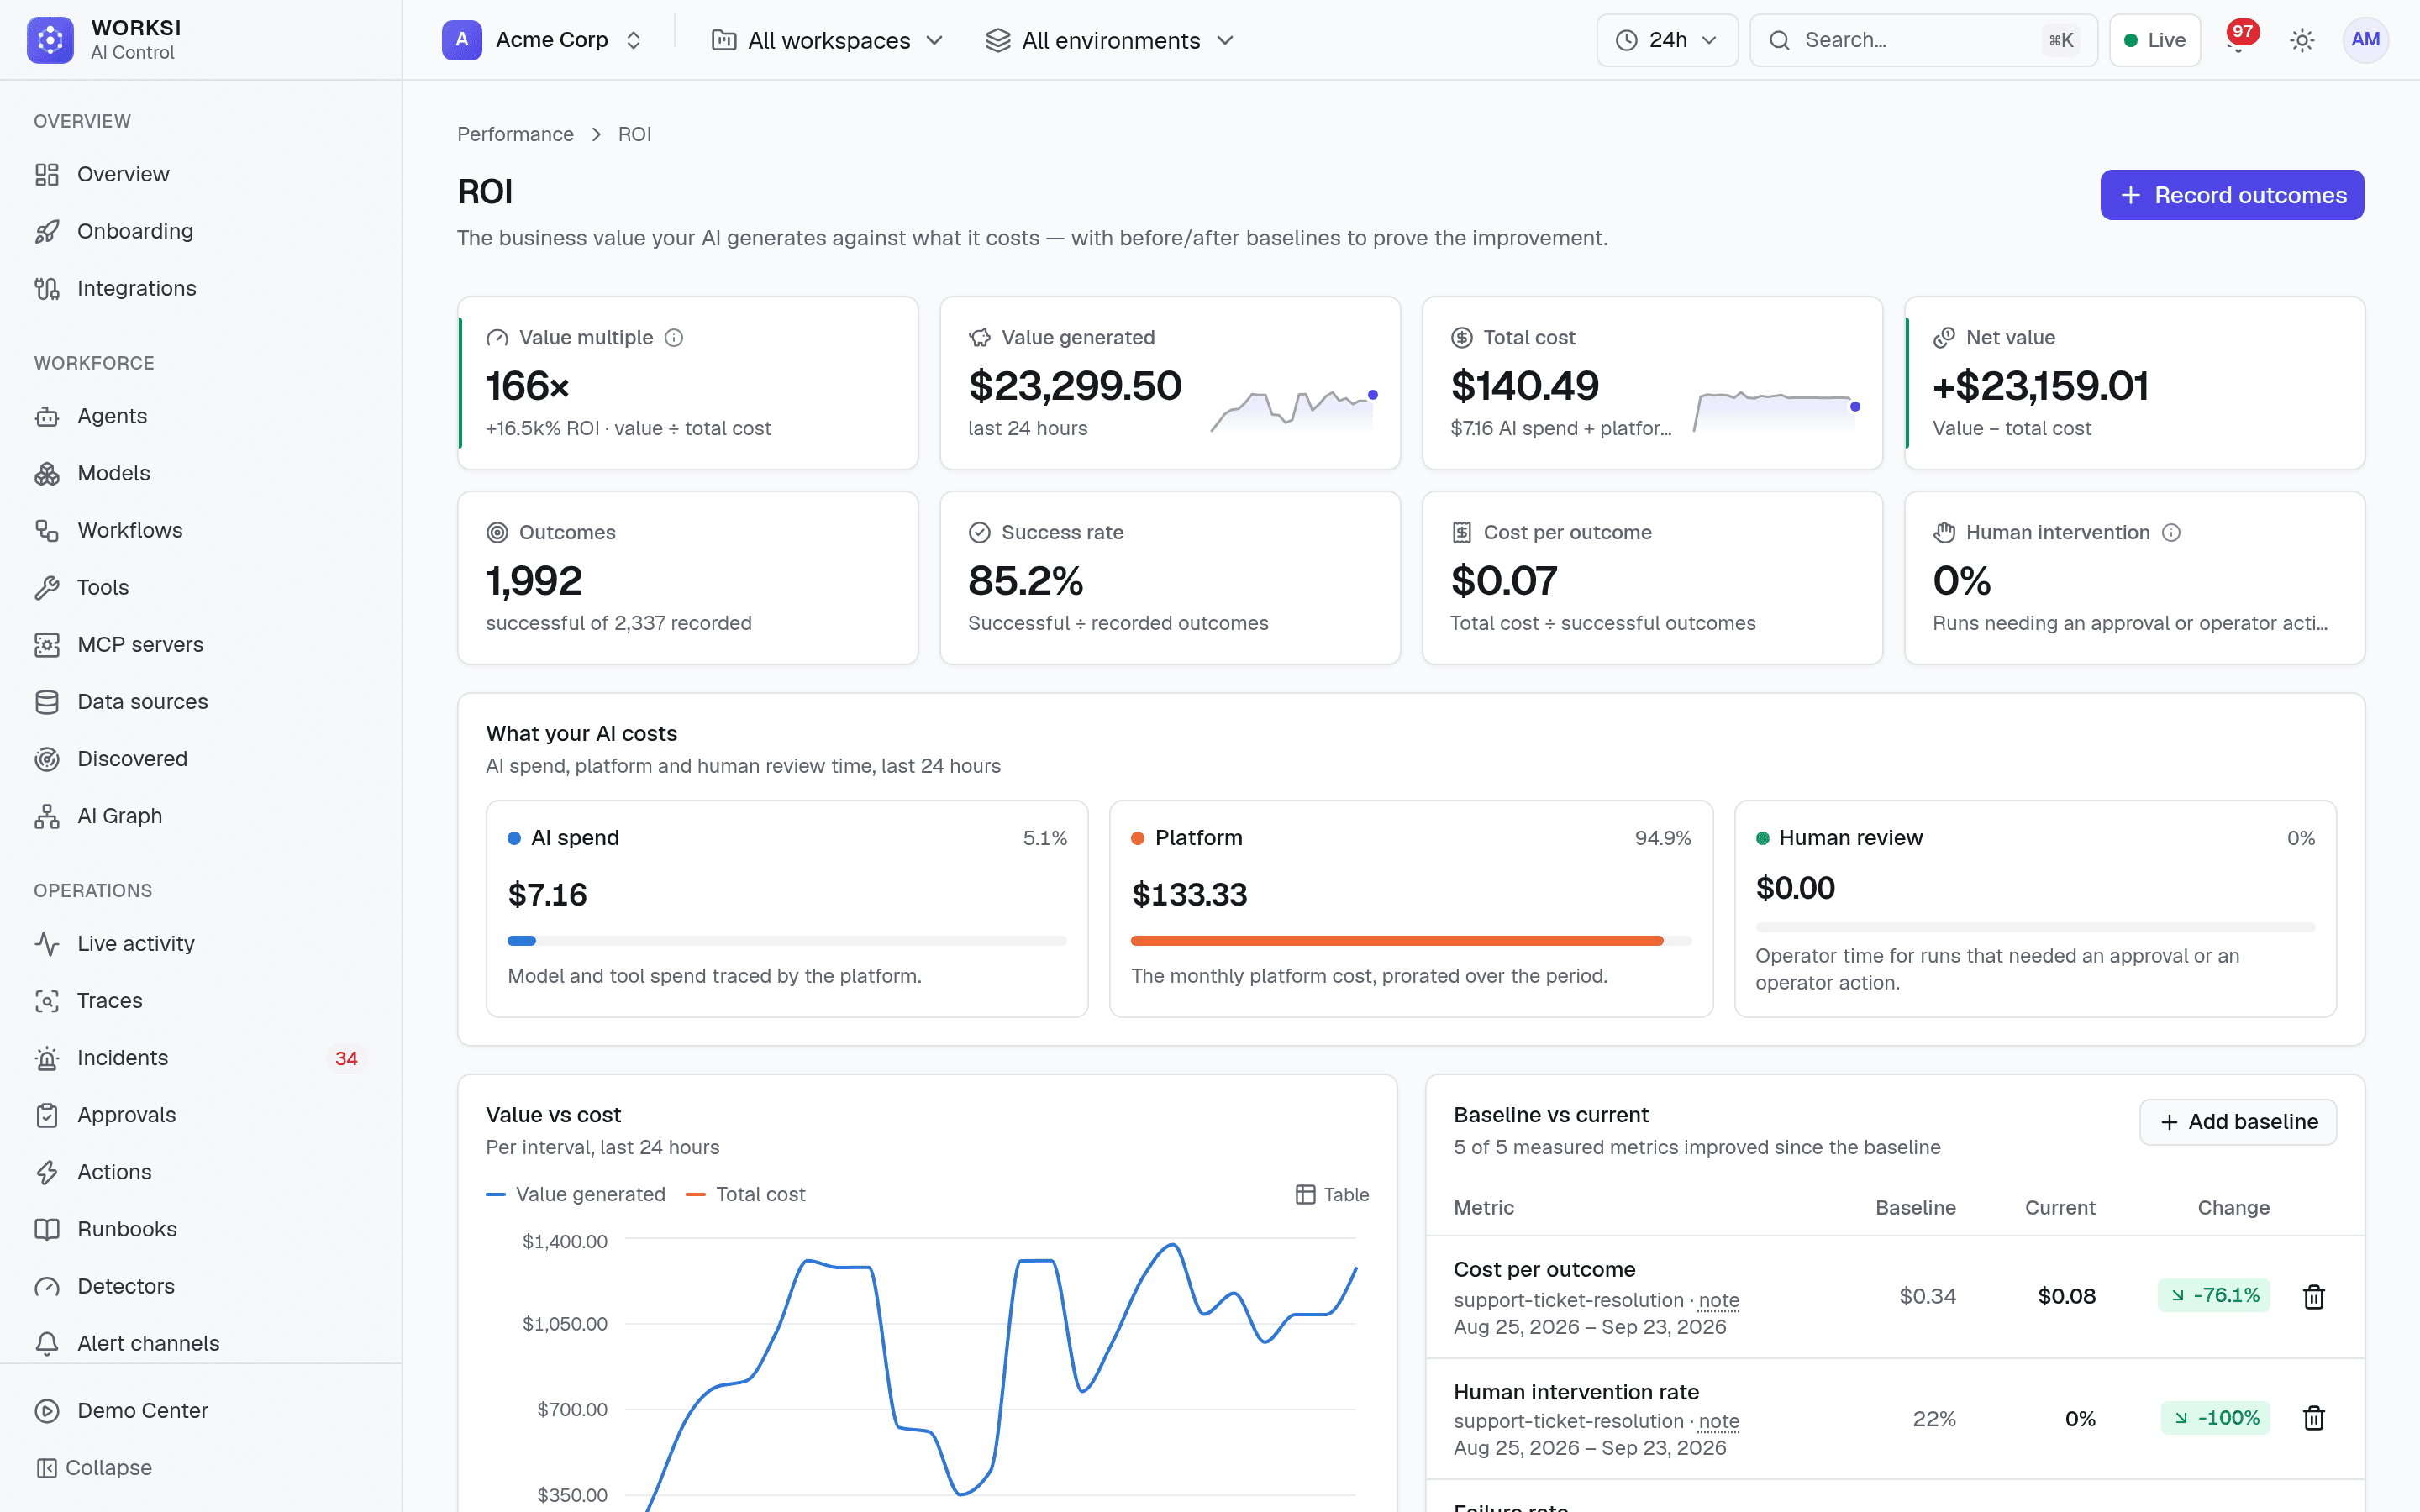
Task: Open the Tools section
Action: 200,587
